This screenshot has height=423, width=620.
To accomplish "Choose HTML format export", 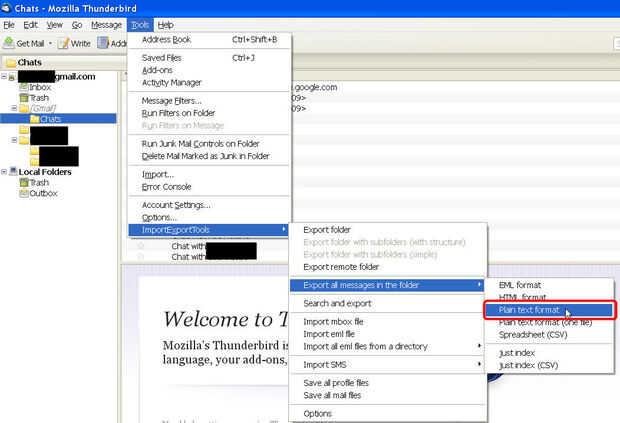I will coord(550,297).
